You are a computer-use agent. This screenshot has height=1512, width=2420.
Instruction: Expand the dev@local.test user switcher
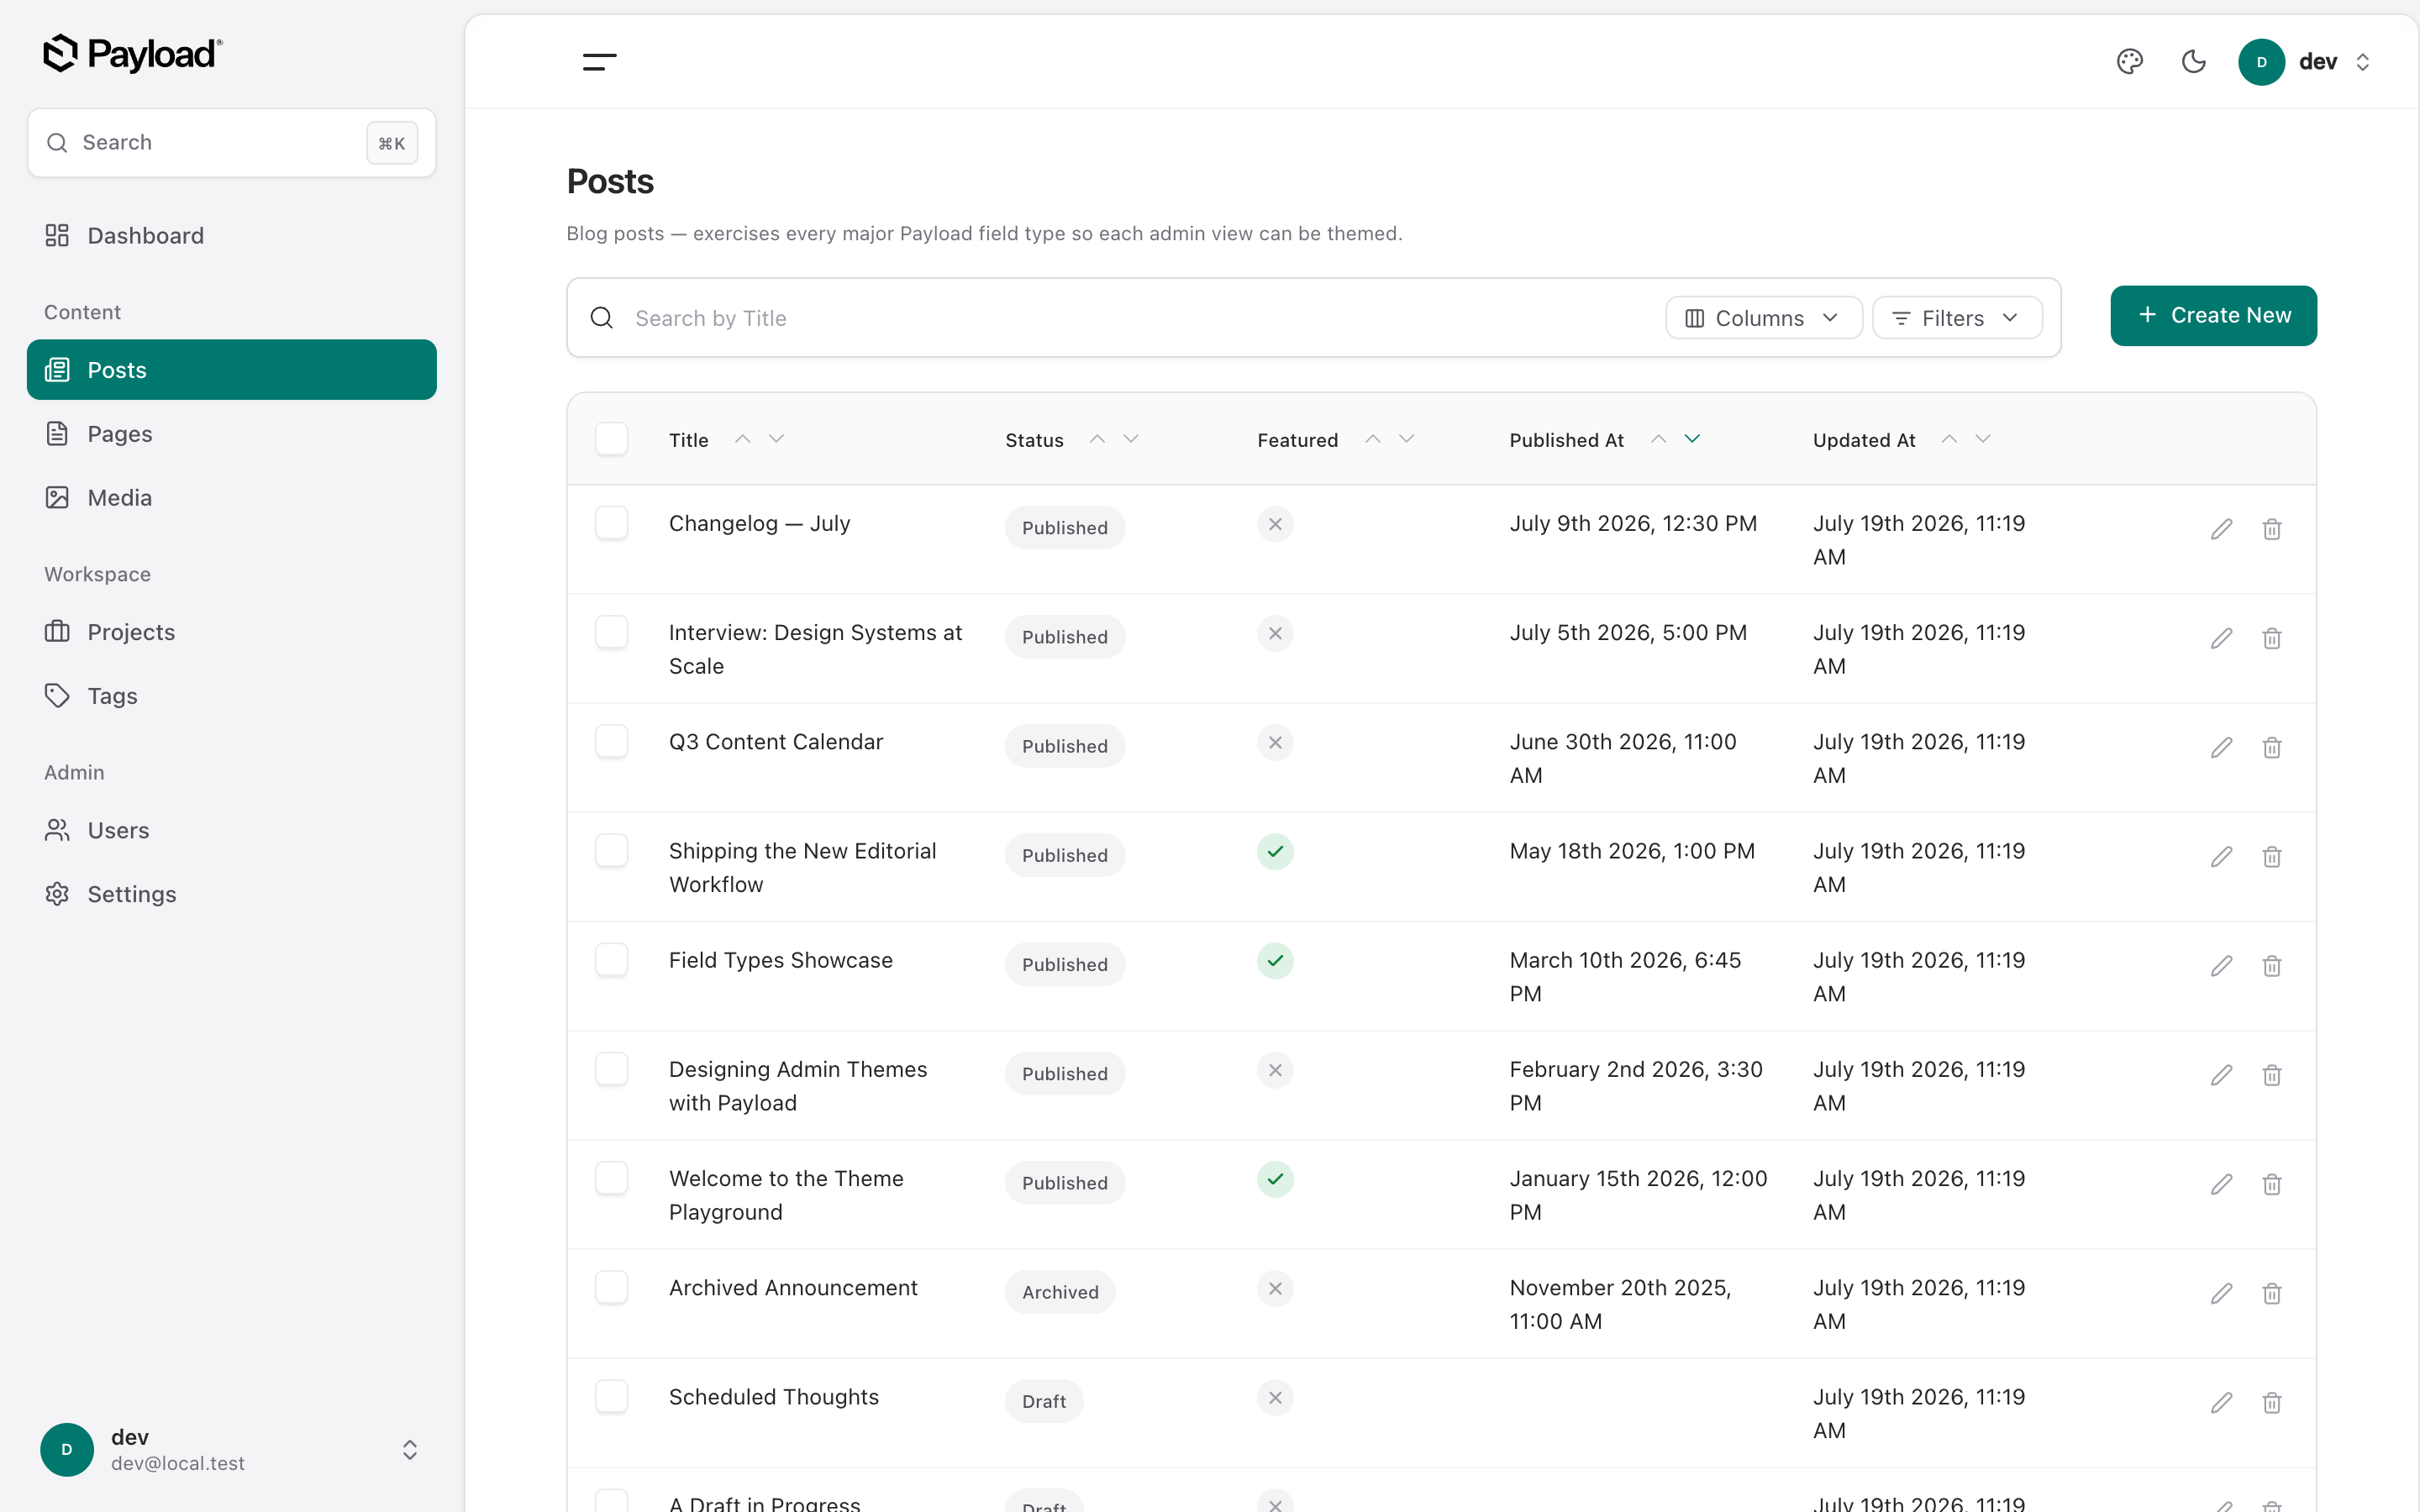tap(409, 1450)
